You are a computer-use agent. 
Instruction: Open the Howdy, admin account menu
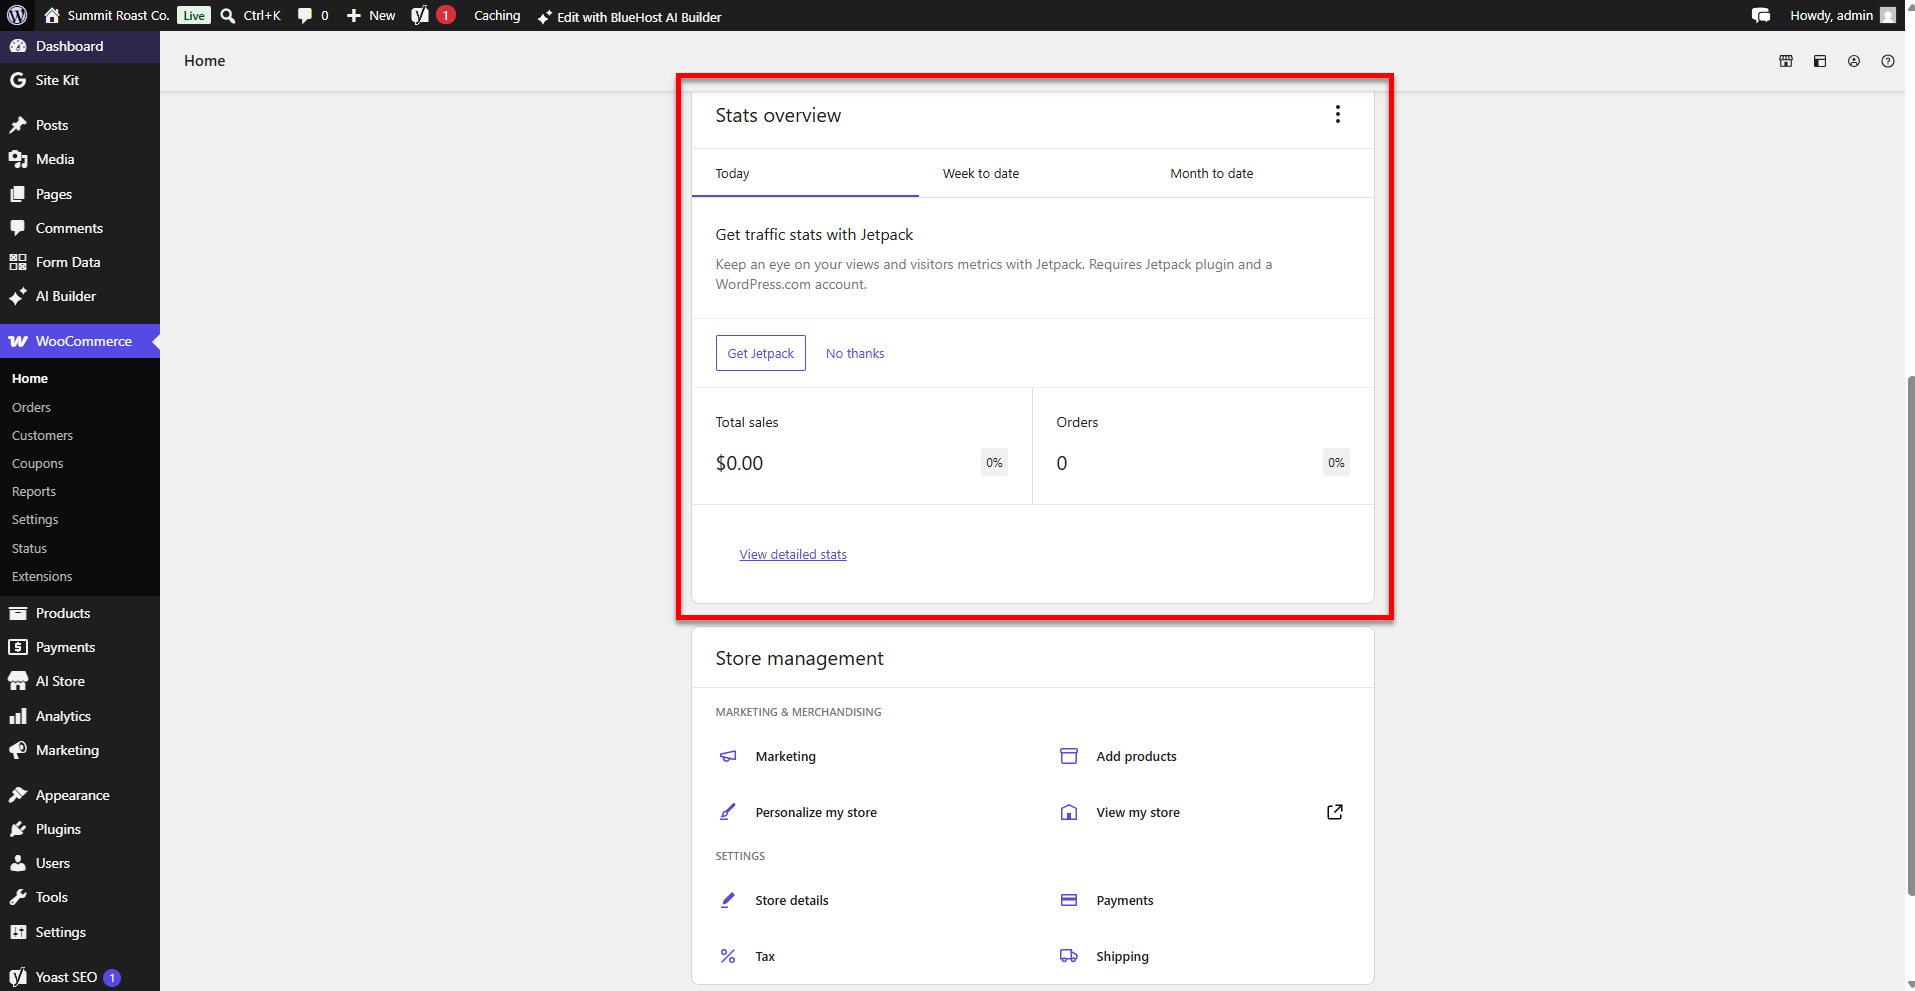point(1842,15)
